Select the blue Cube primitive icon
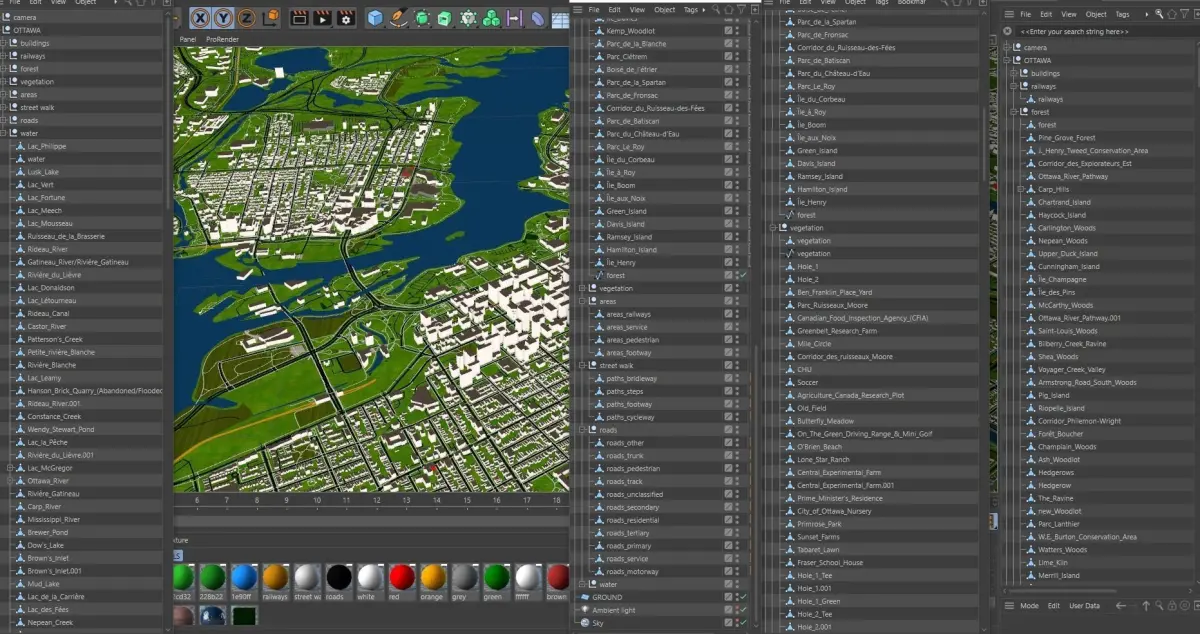The width and height of the screenshot is (1200, 634). tap(375, 17)
